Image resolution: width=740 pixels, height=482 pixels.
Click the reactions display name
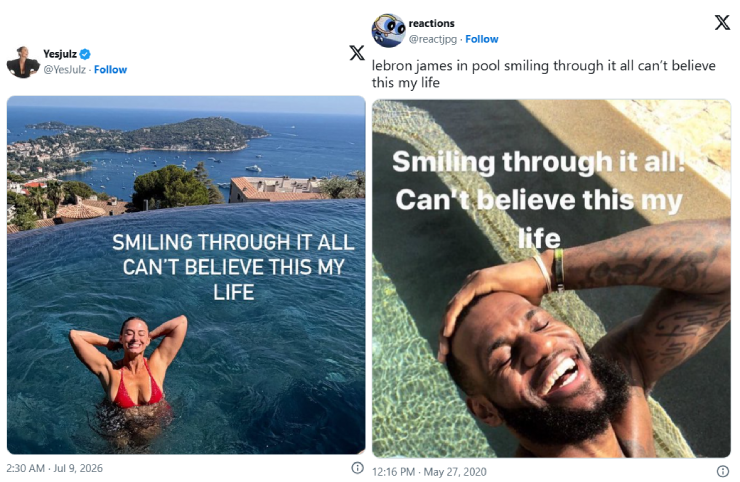tap(431, 23)
